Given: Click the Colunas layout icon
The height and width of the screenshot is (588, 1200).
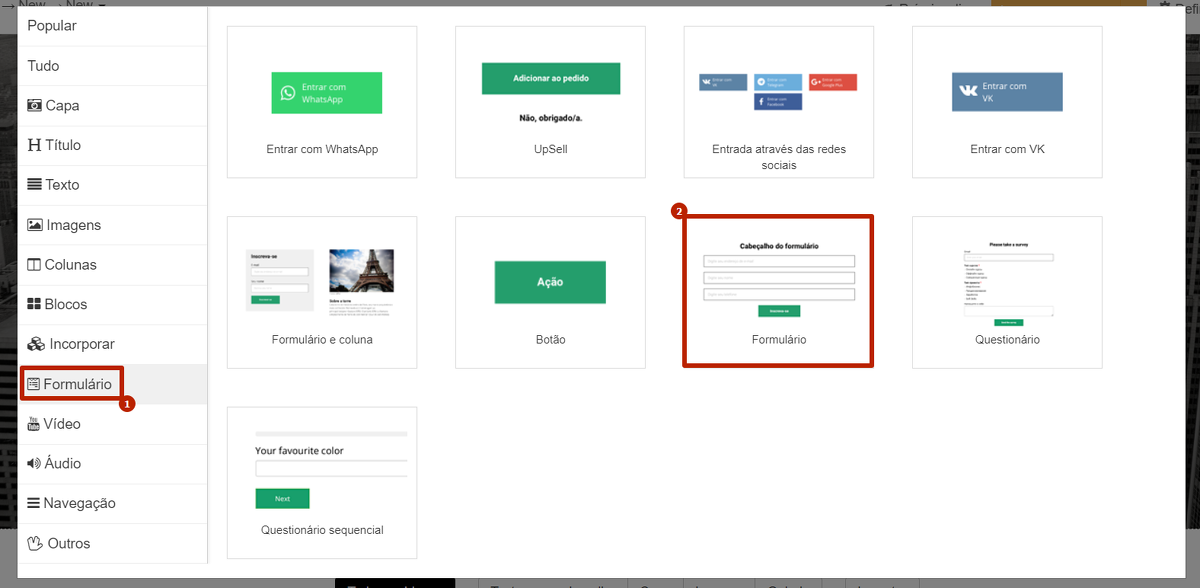Looking at the screenshot, I should point(35,265).
